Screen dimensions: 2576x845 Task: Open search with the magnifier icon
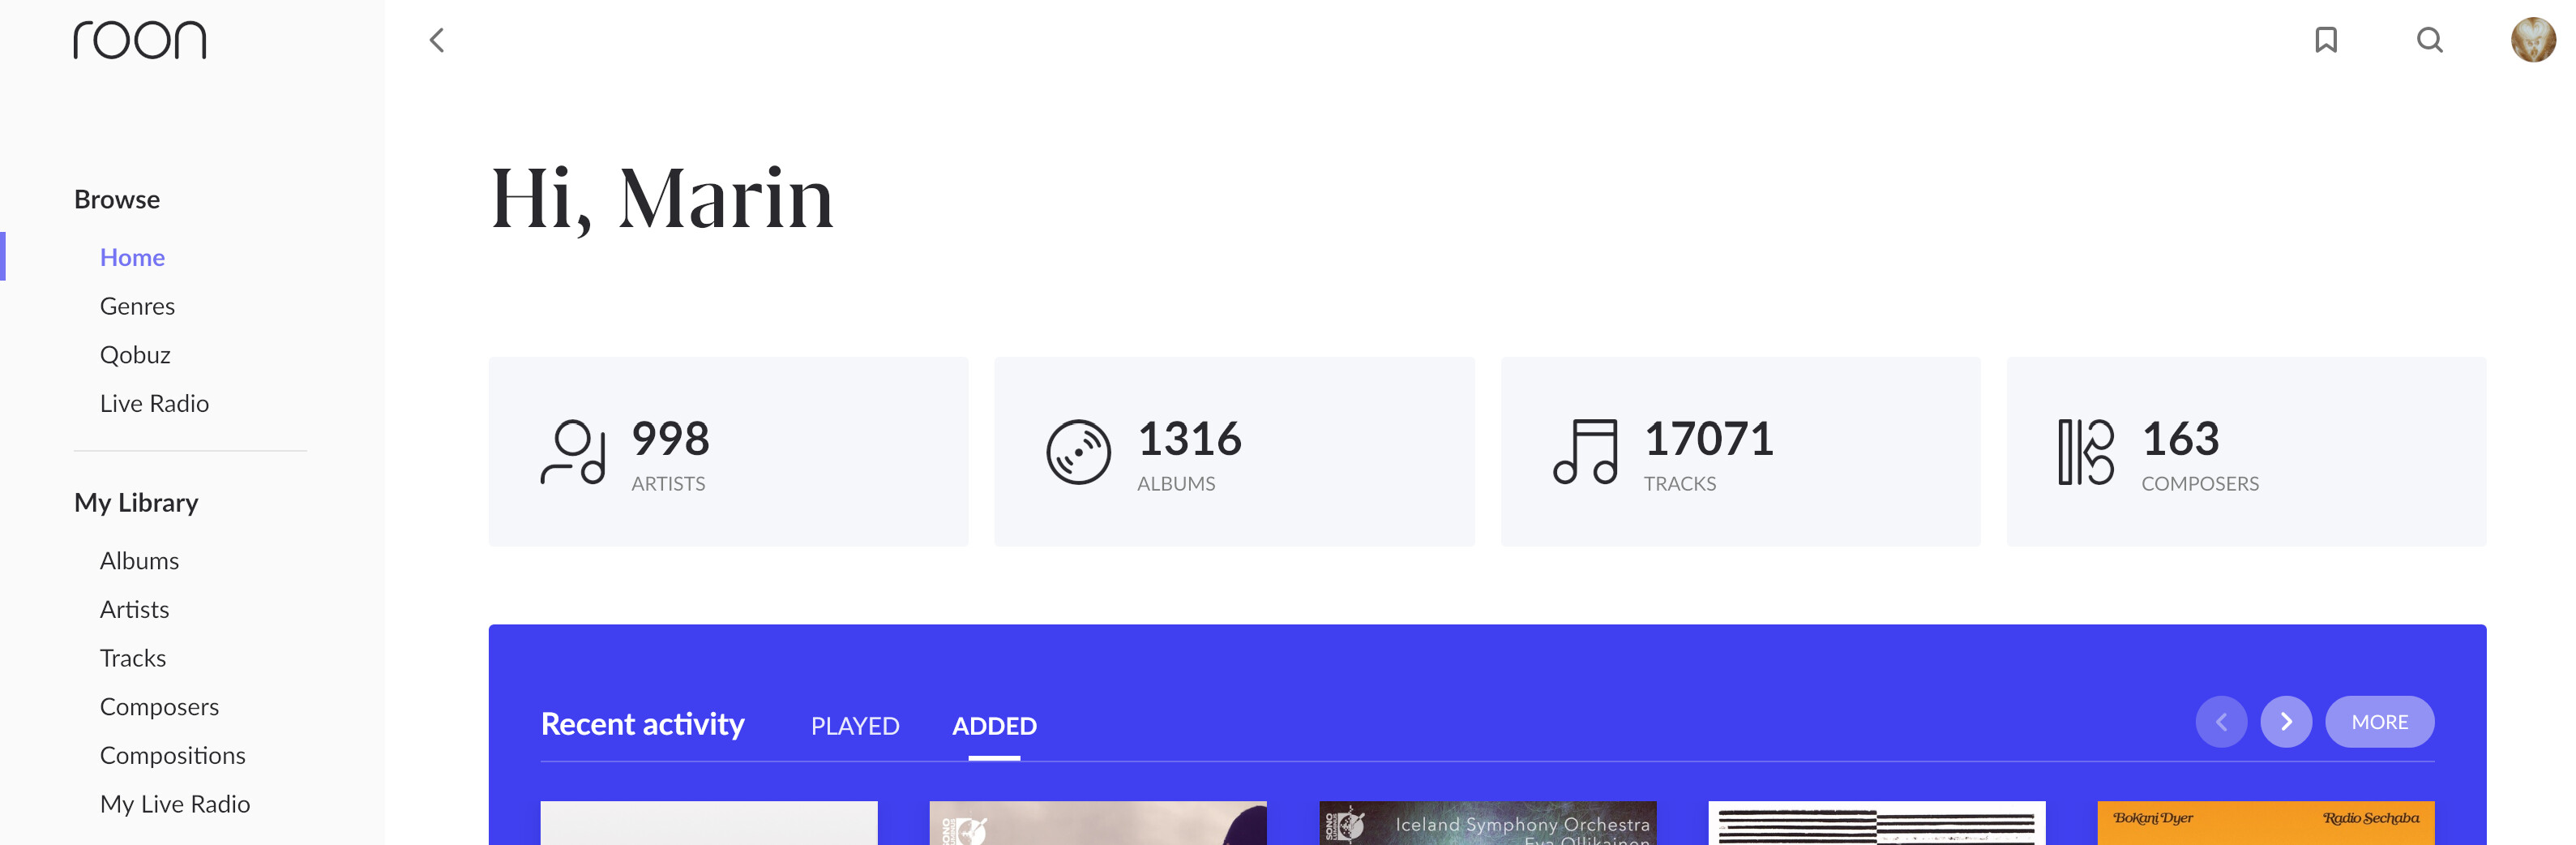(x=2430, y=40)
